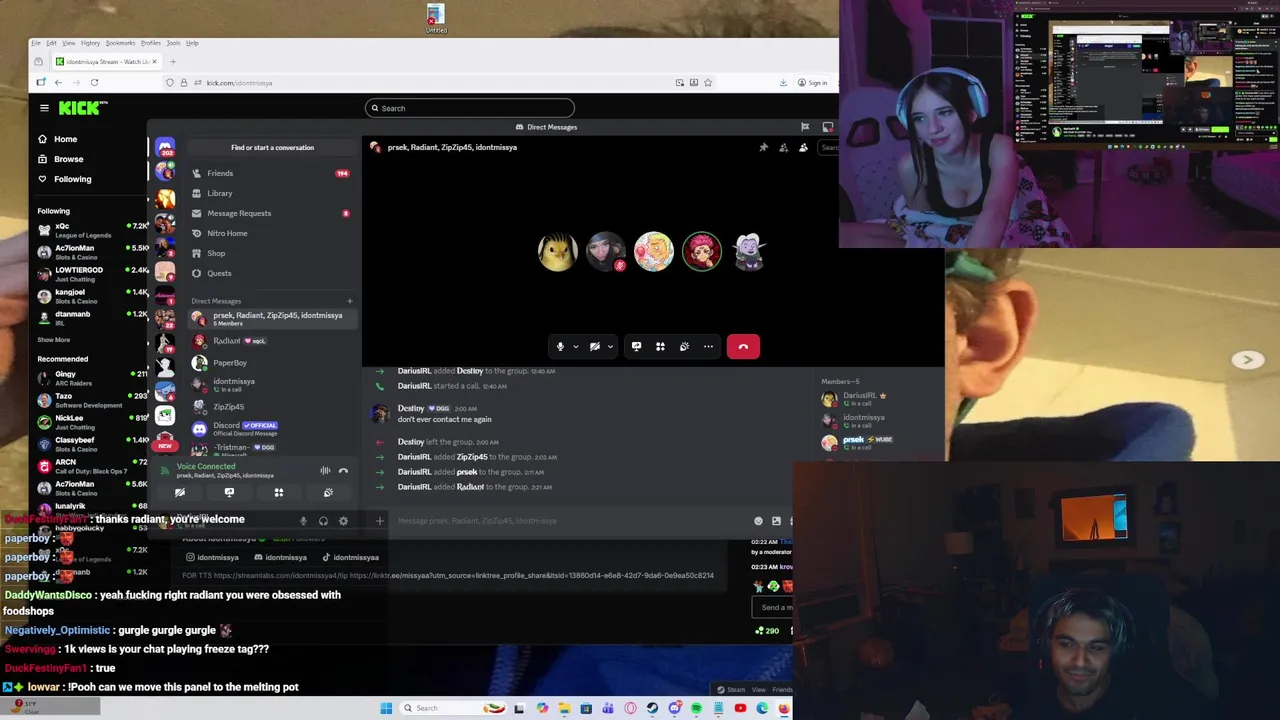
Task: Advance webcam image with right arrow
Action: [1247, 360]
